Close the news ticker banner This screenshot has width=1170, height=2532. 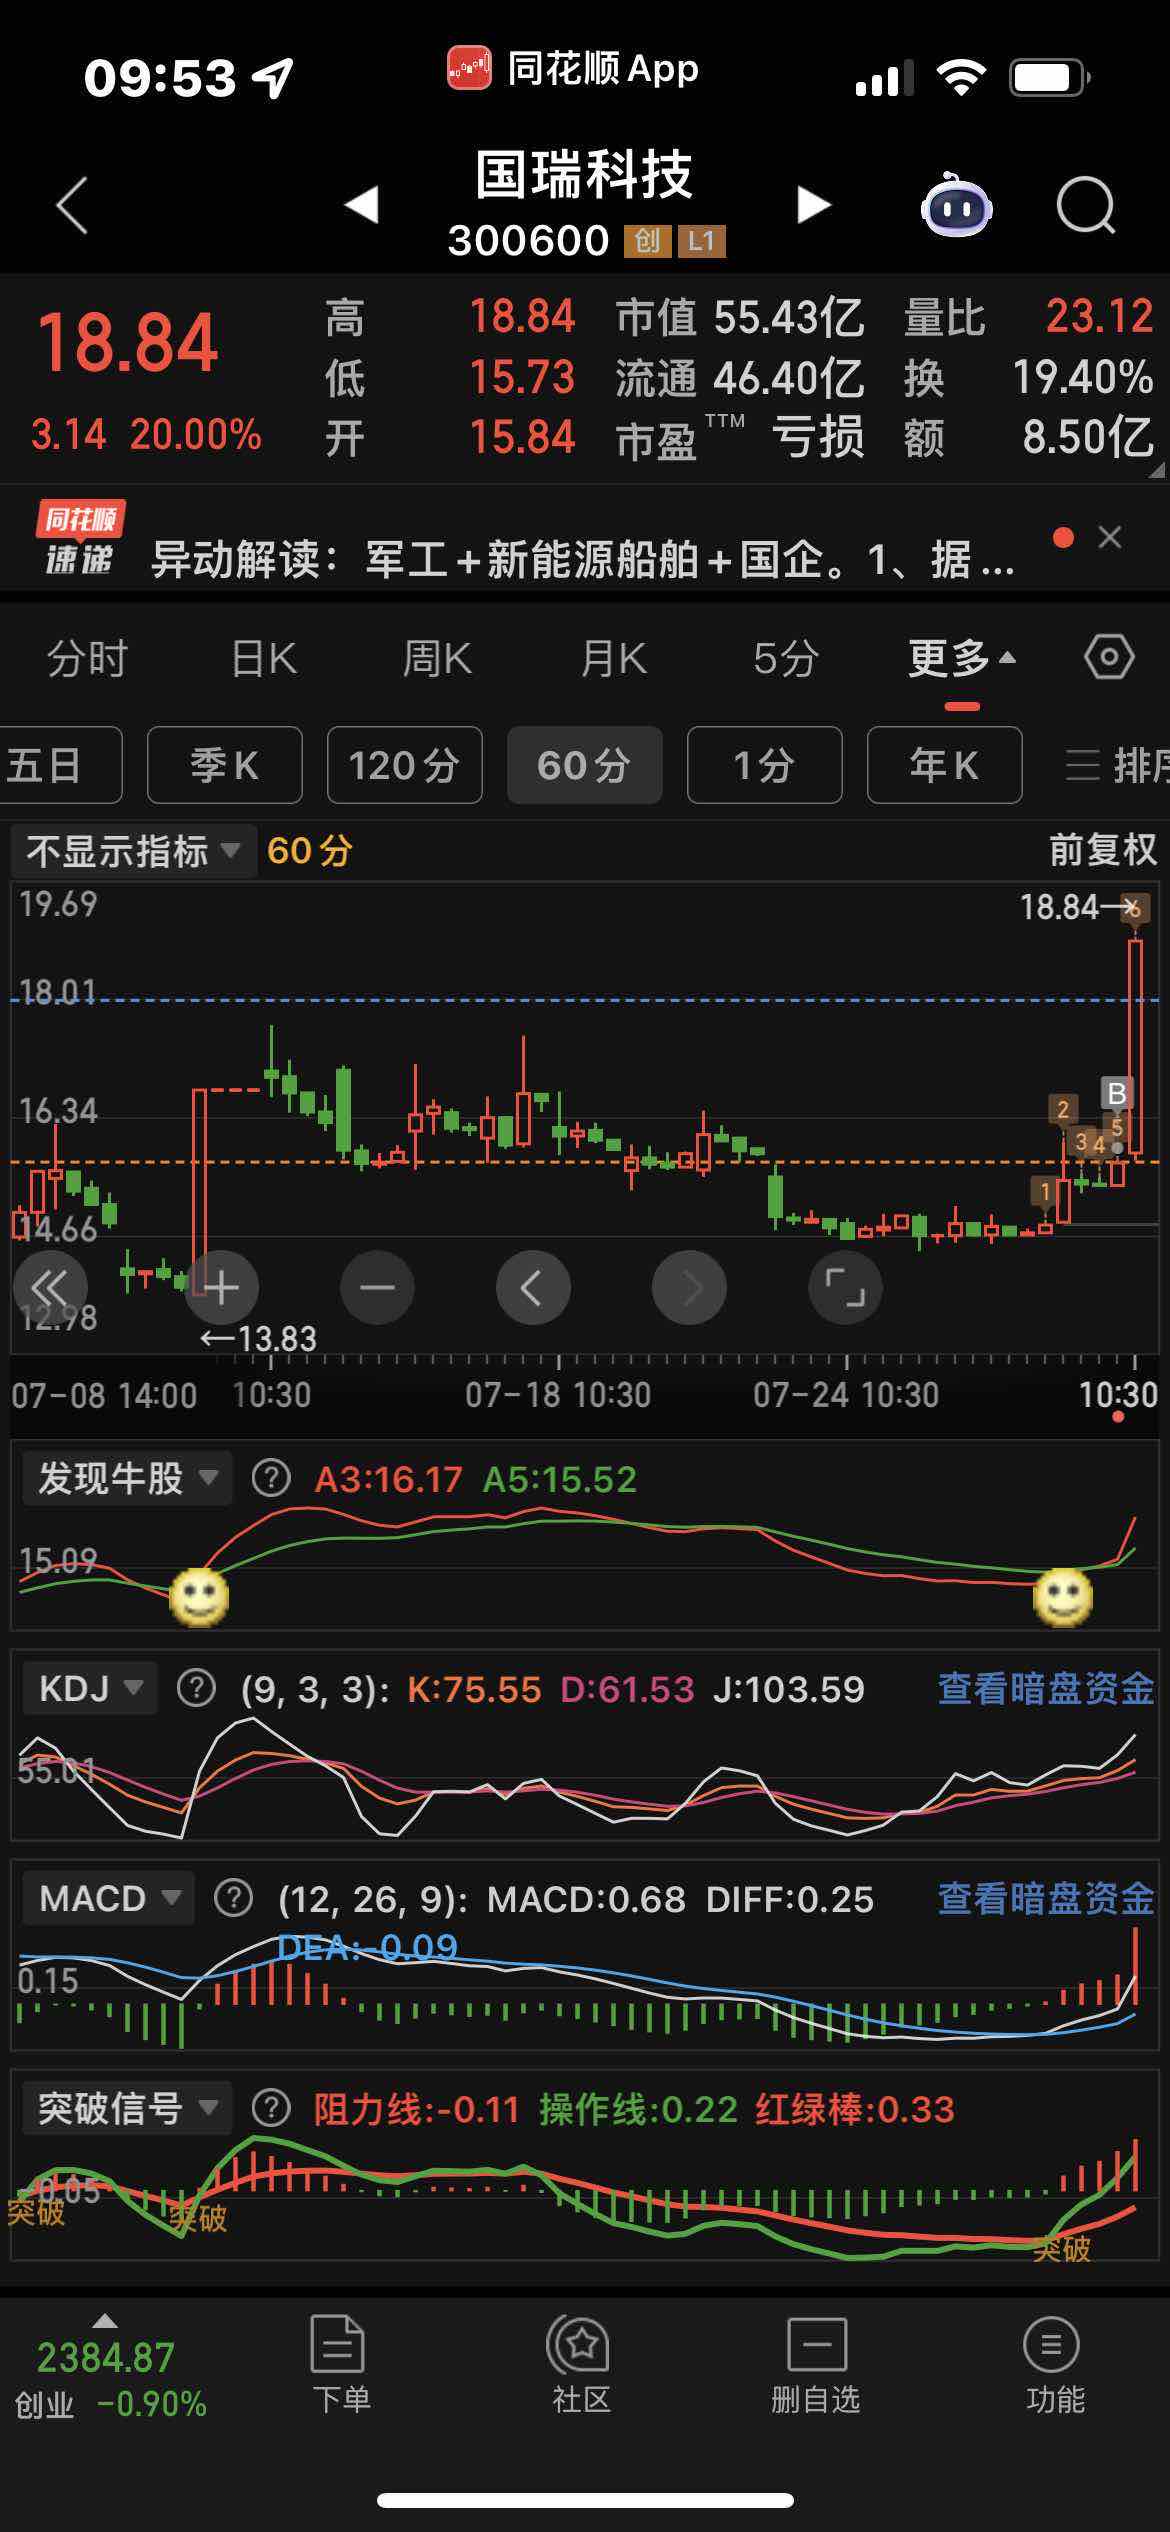coord(1109,538)
